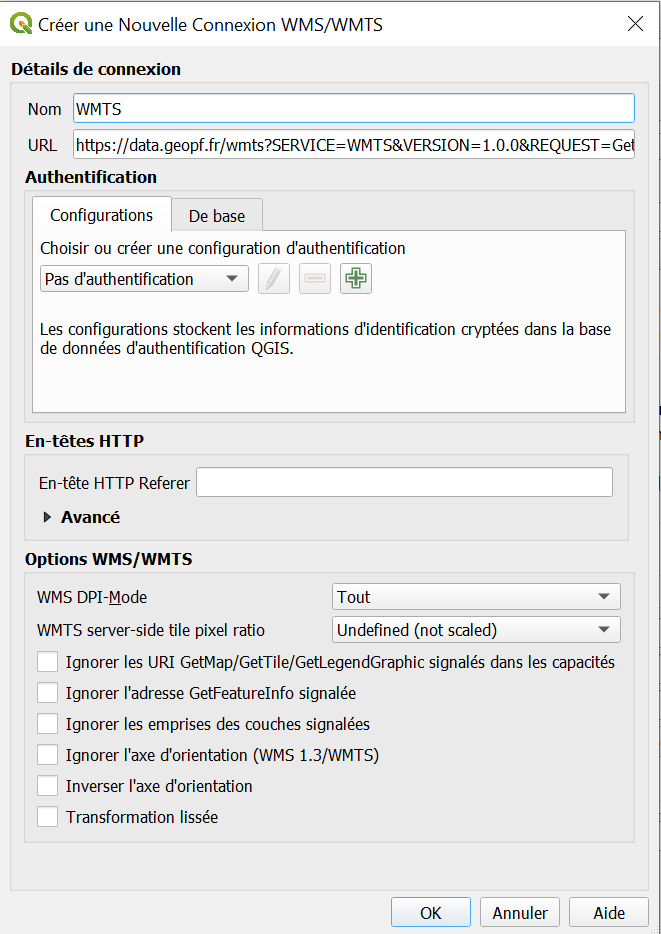This screenshot has width=661, height=934.
Task: Open WMTS server-side tile pixel ratio dropdown
Action: (x=476, y=629)
